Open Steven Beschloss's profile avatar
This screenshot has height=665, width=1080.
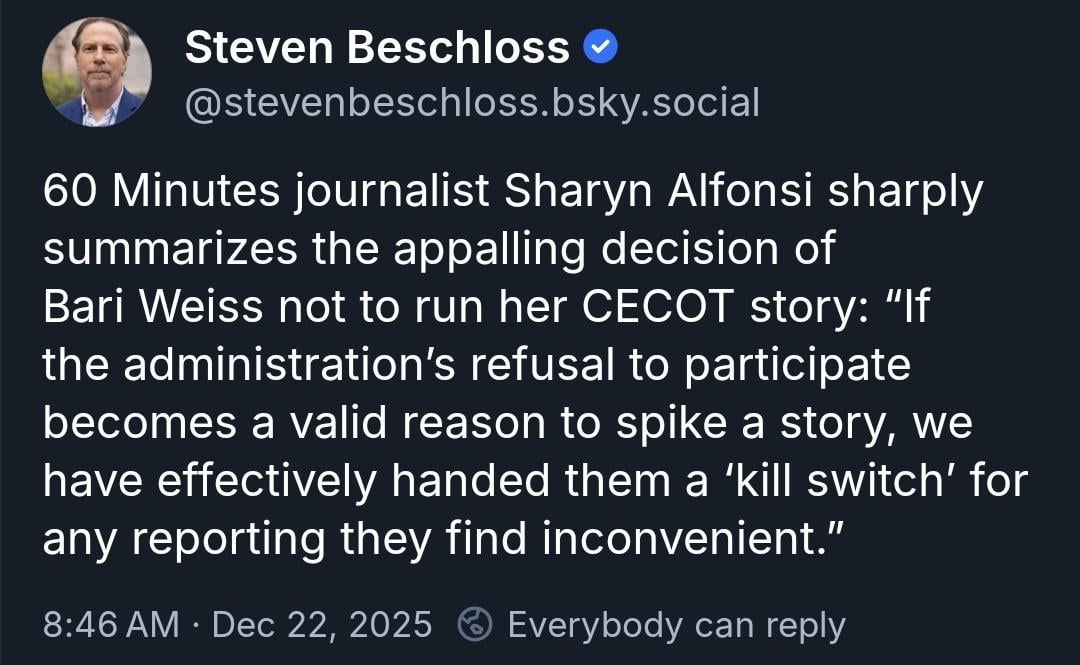click(97, 72)
